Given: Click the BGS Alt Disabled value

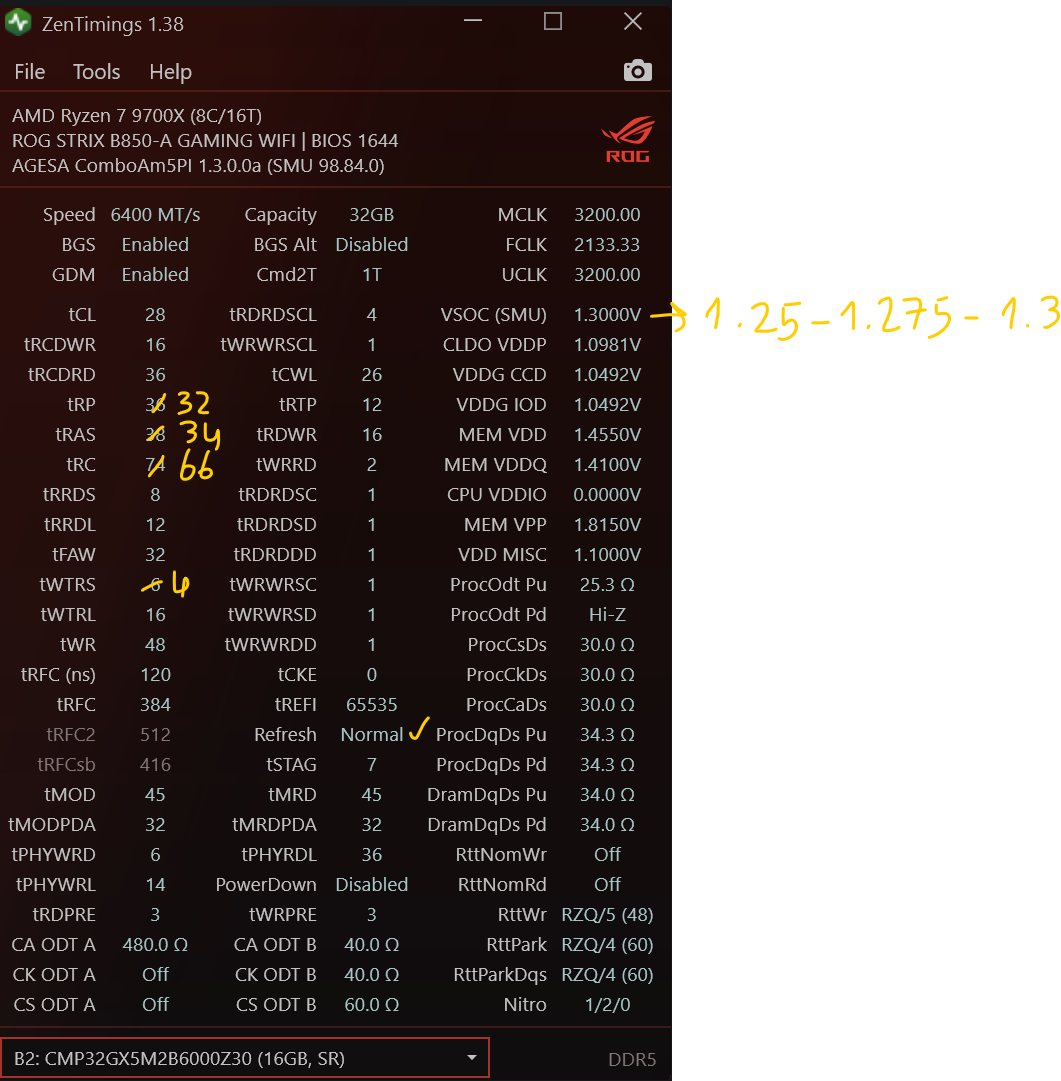Looking at the screenshot, I should pyautogui.click(x=372, y=245).
